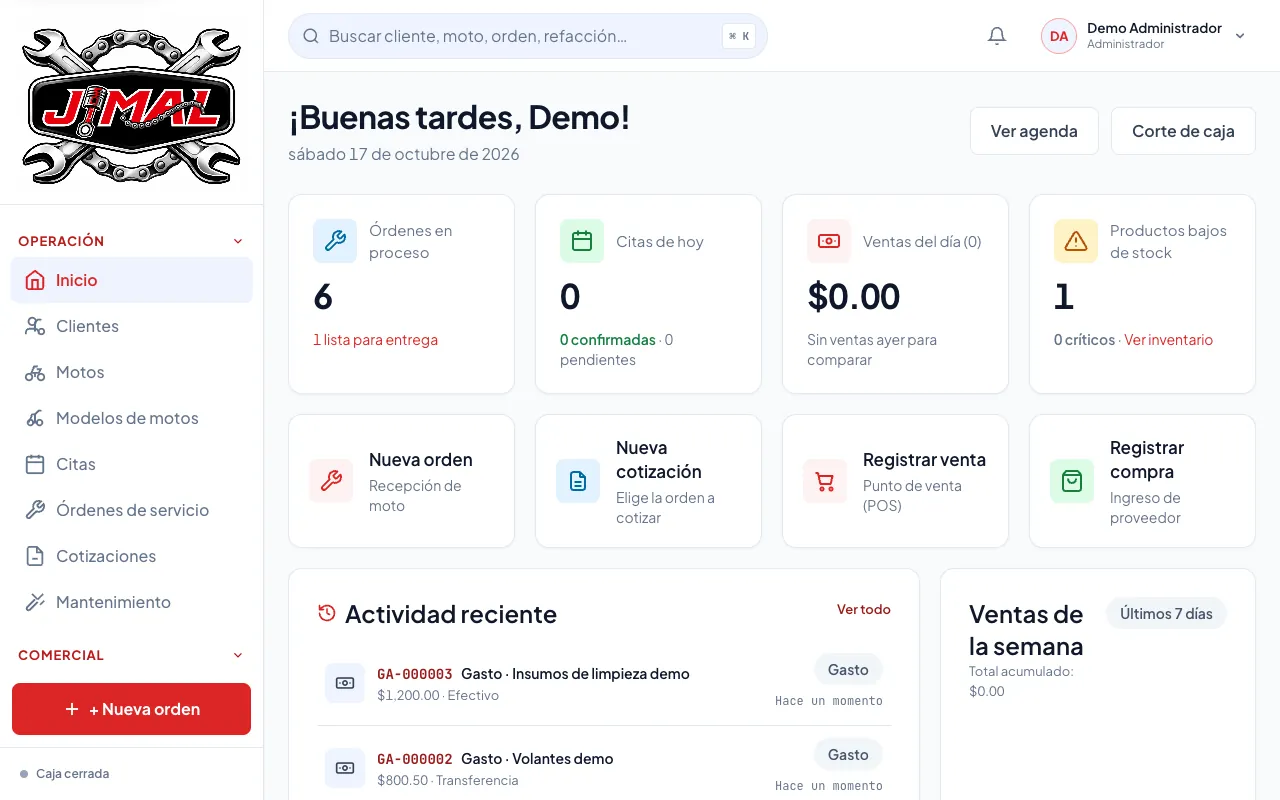Click the 0 confirmadas text
The image size is (1280, 800).
coord(608,340)
